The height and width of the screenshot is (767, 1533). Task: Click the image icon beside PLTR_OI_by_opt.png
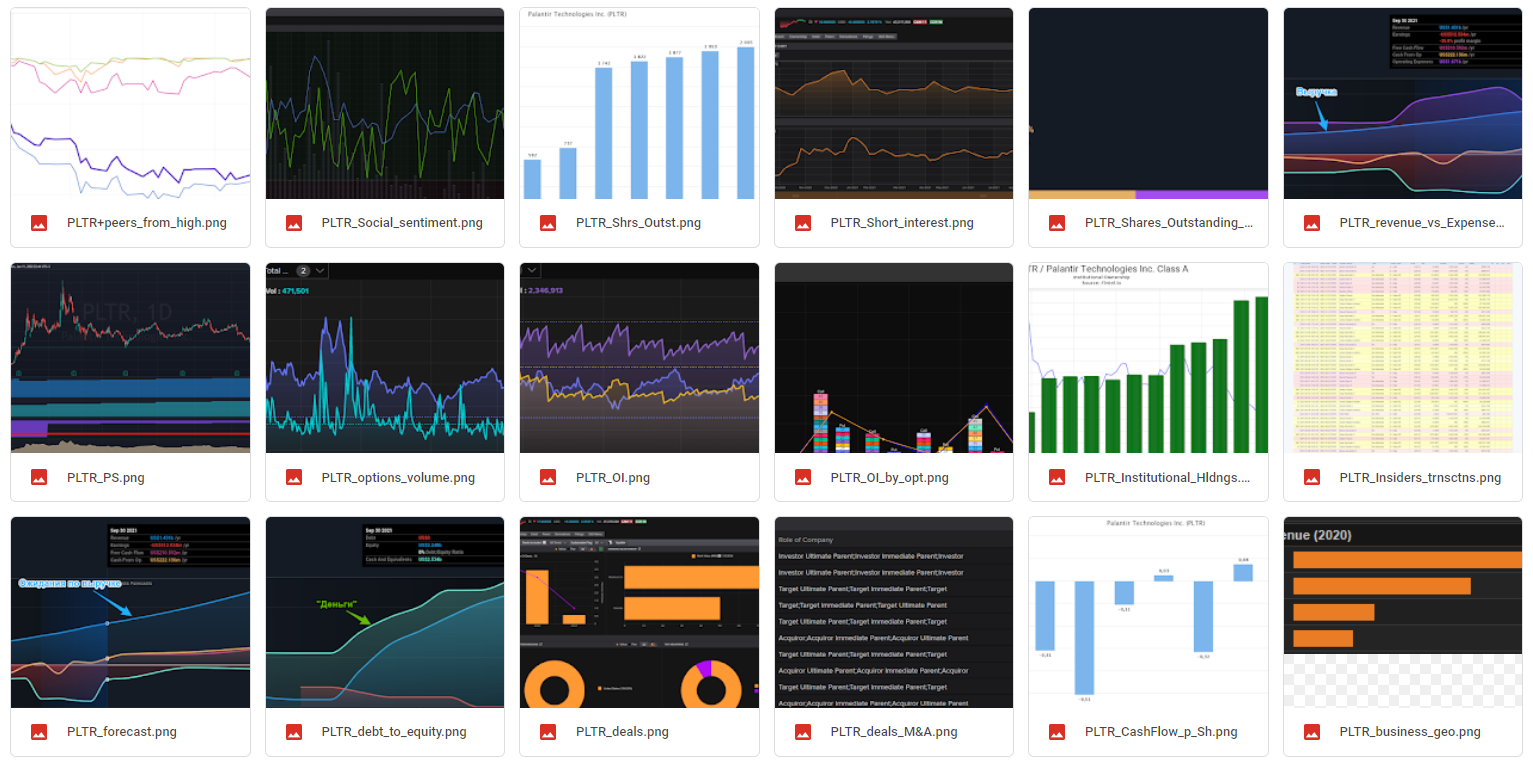click(x=803, y=477)
